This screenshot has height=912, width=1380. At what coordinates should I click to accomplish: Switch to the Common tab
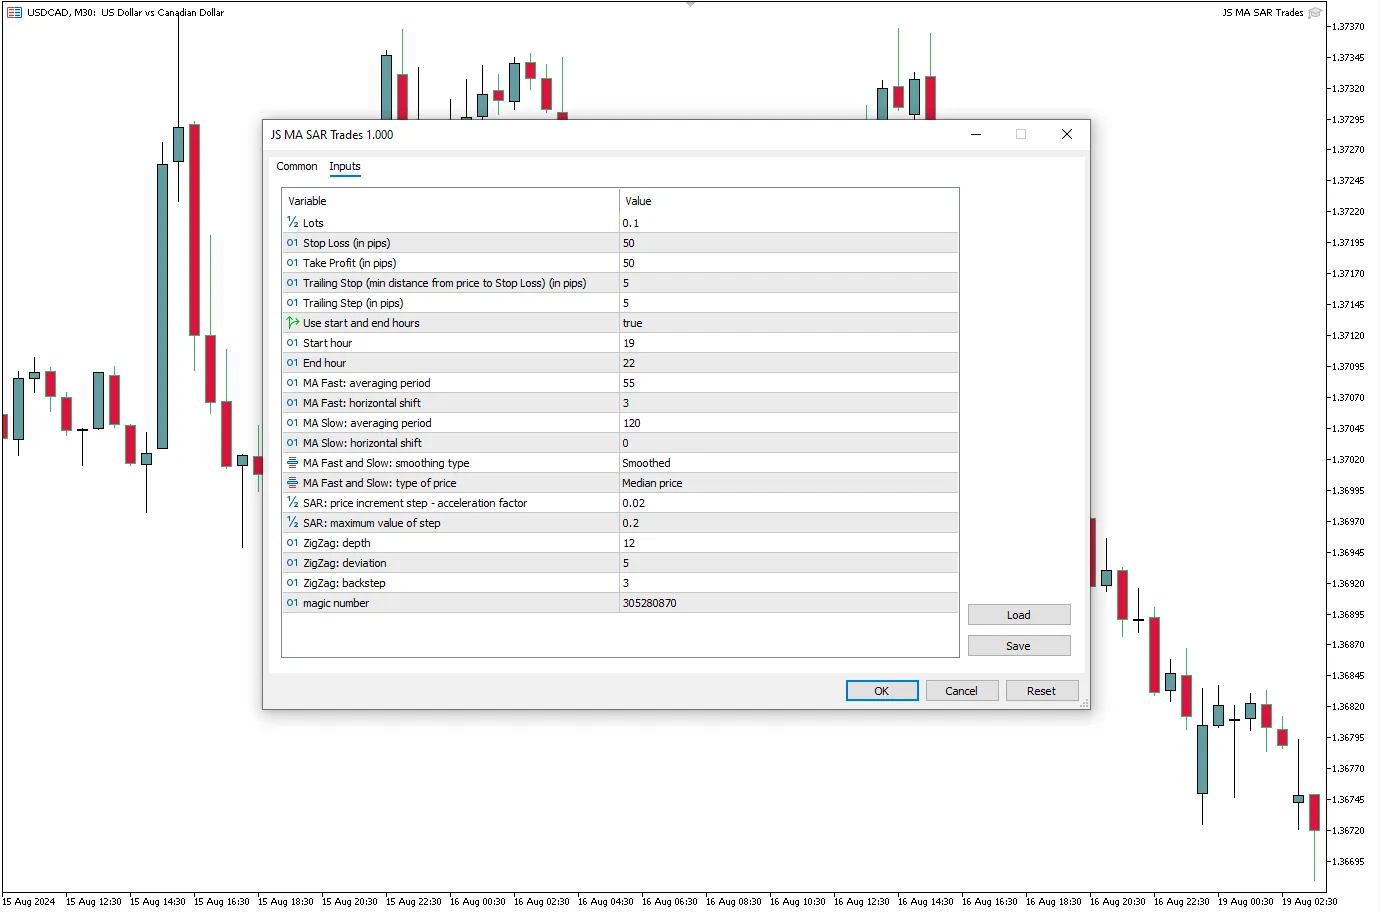[x=296, y=166]
